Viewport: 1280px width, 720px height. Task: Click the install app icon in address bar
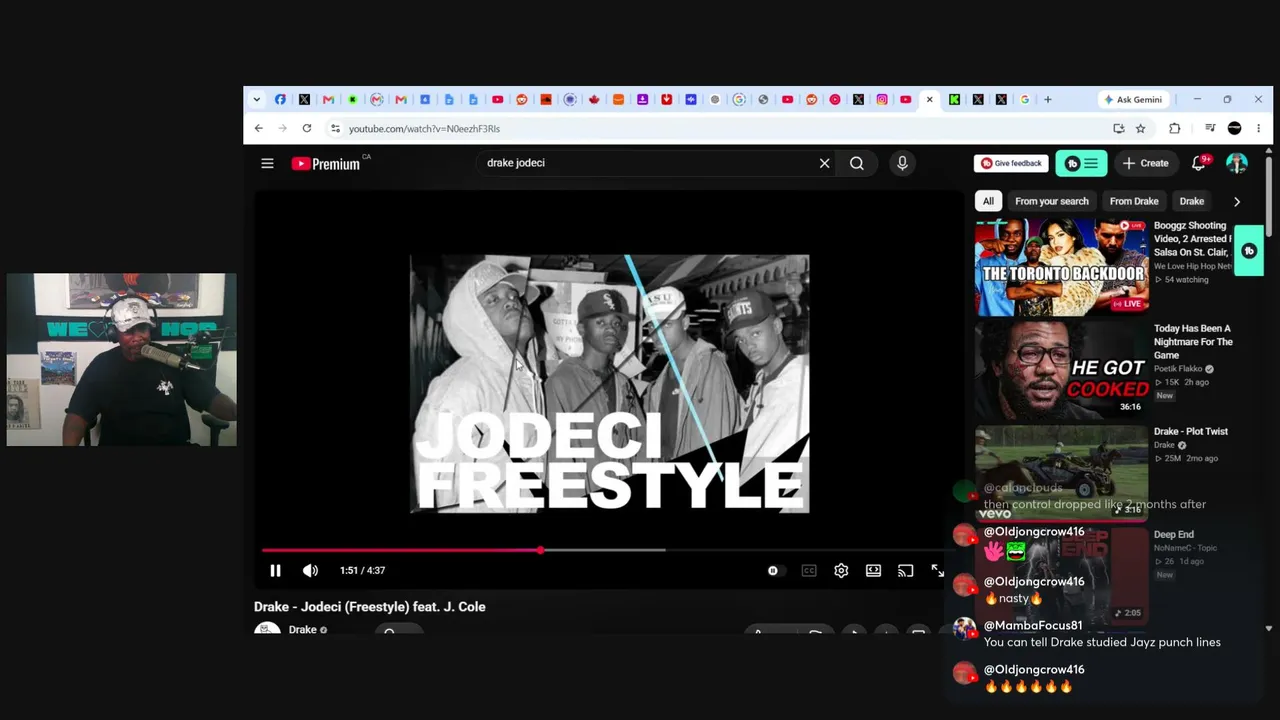1118,128
